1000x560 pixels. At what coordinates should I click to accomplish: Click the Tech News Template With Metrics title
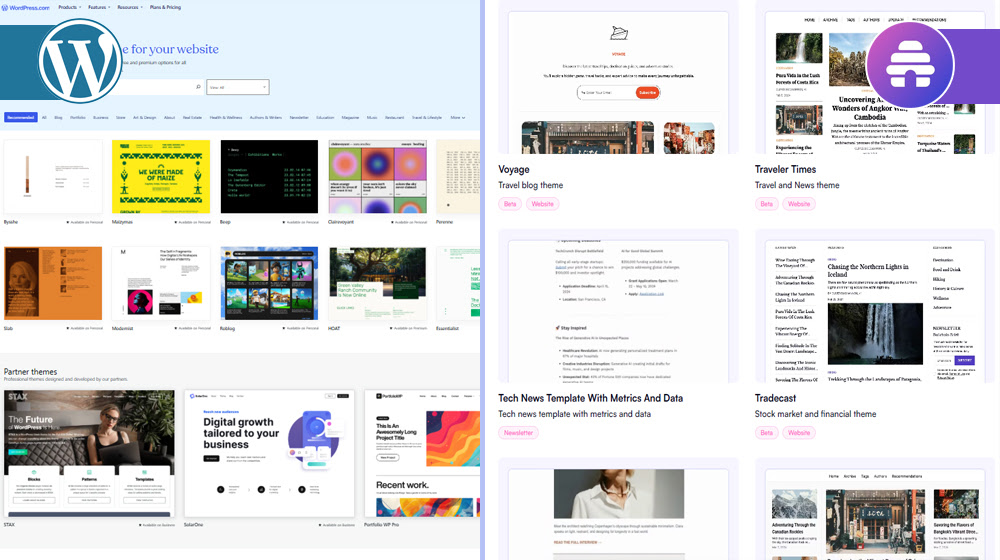coord(591,398)
